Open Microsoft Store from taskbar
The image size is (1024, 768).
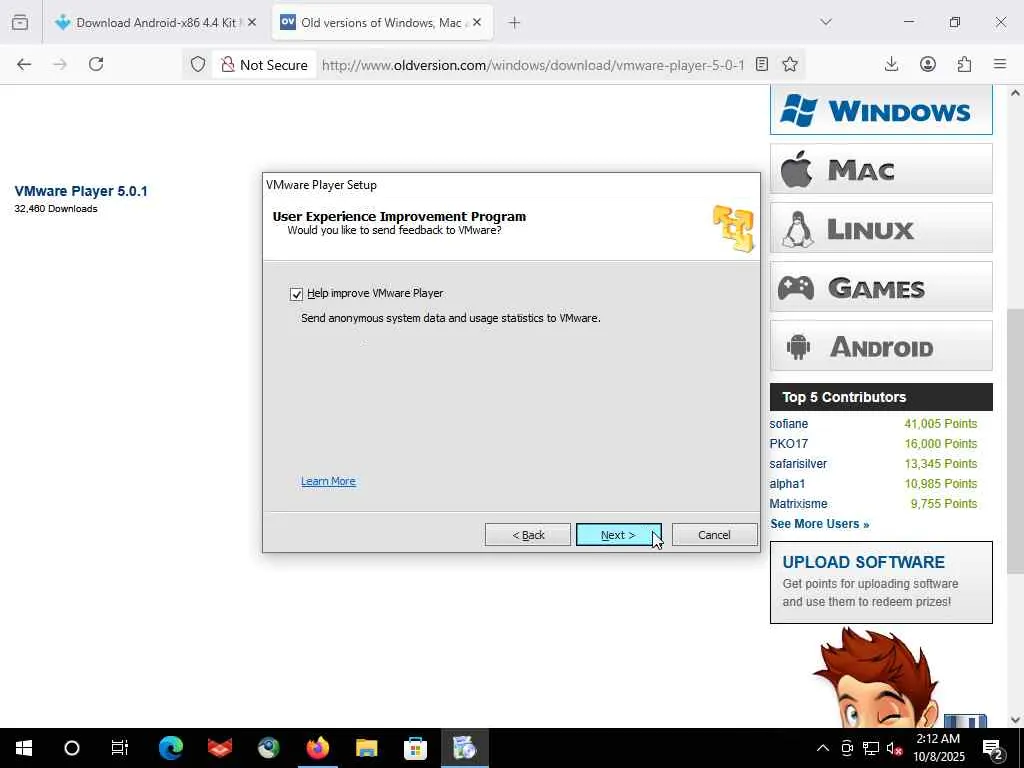(x=415, y=748)
